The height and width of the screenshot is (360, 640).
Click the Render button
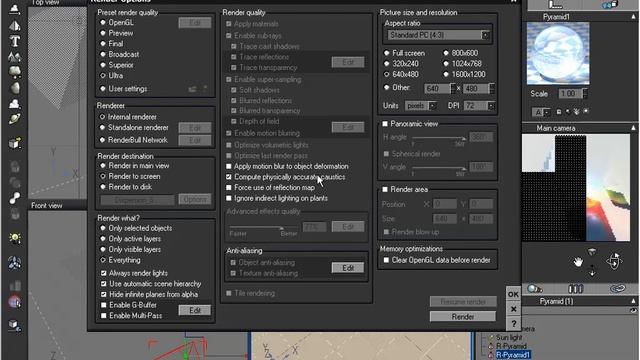click(x=463, y=317)
